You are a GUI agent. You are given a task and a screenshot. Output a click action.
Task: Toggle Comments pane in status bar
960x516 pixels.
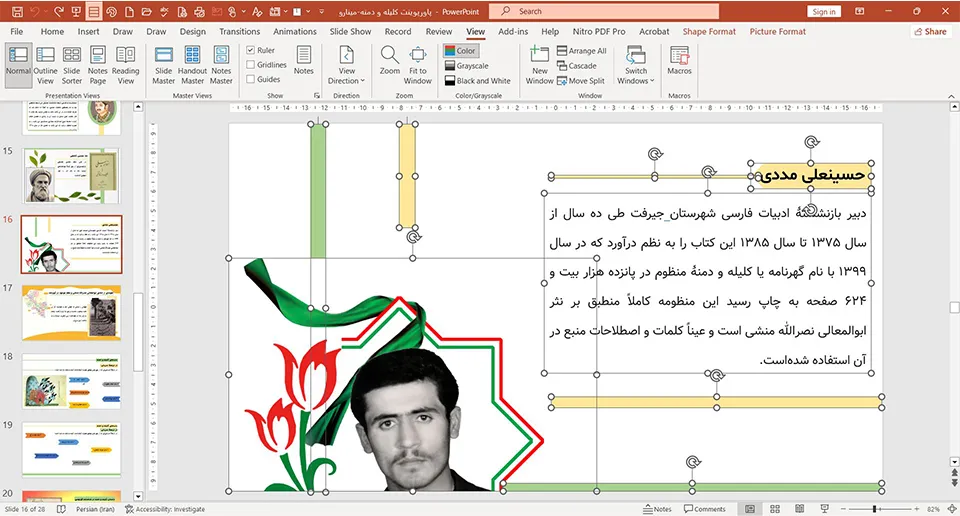705,509
